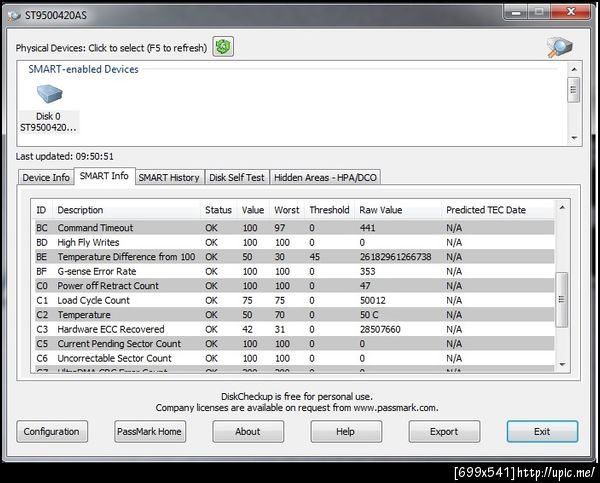The width and height of the screenshot is (600, 483).
Task: Click the Value column header
Action: coord(253,210)
